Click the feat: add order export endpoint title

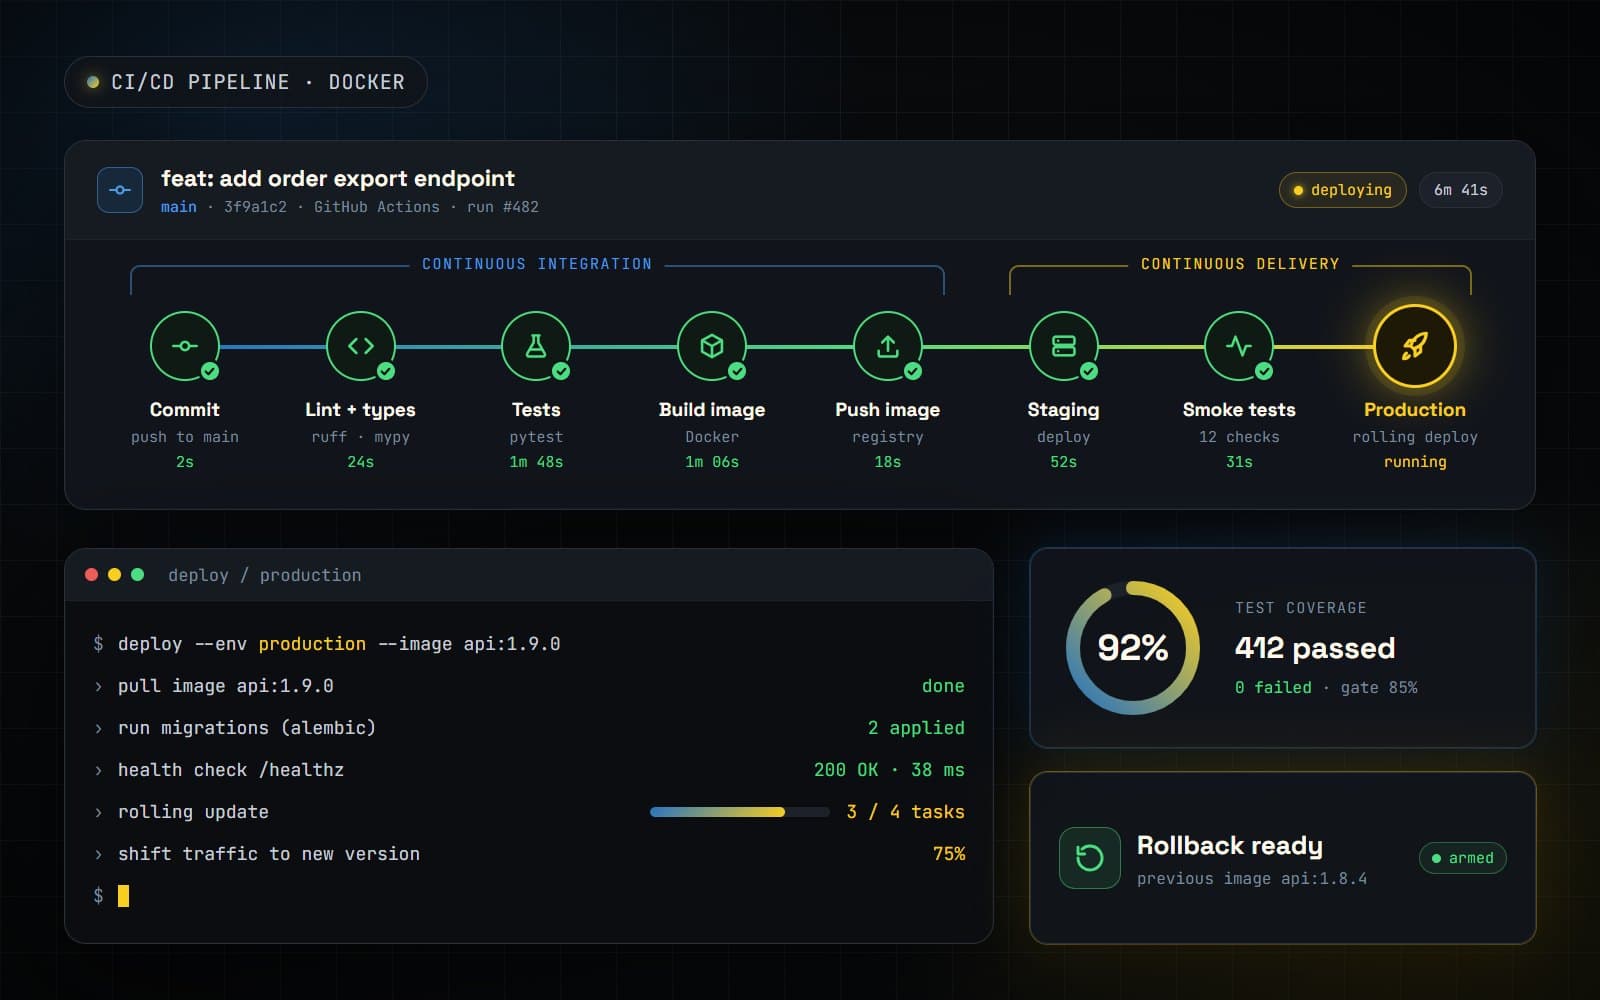338,178
